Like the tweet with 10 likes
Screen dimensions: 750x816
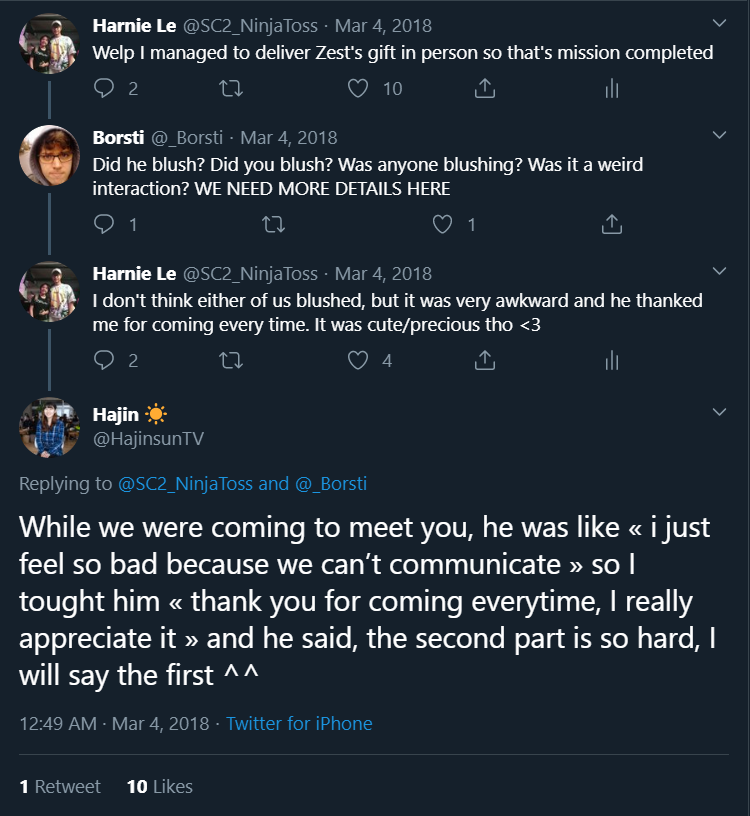[x=358, y=88]
